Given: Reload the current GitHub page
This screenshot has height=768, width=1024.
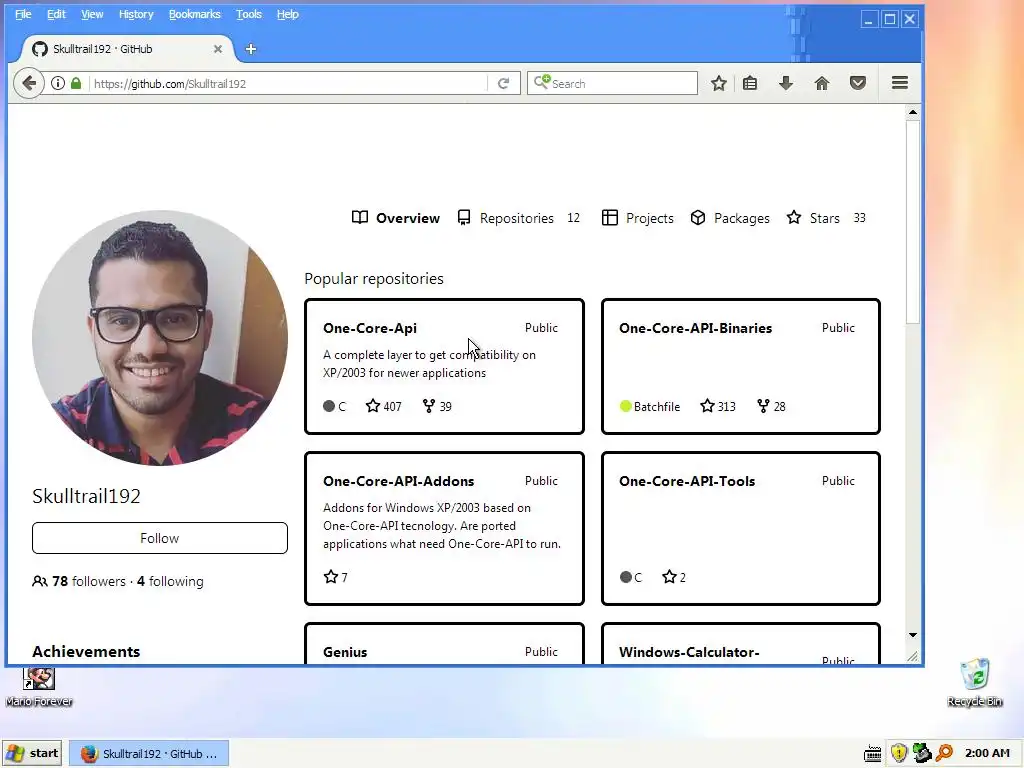Looking at the screenshot, I should [504, 84].
